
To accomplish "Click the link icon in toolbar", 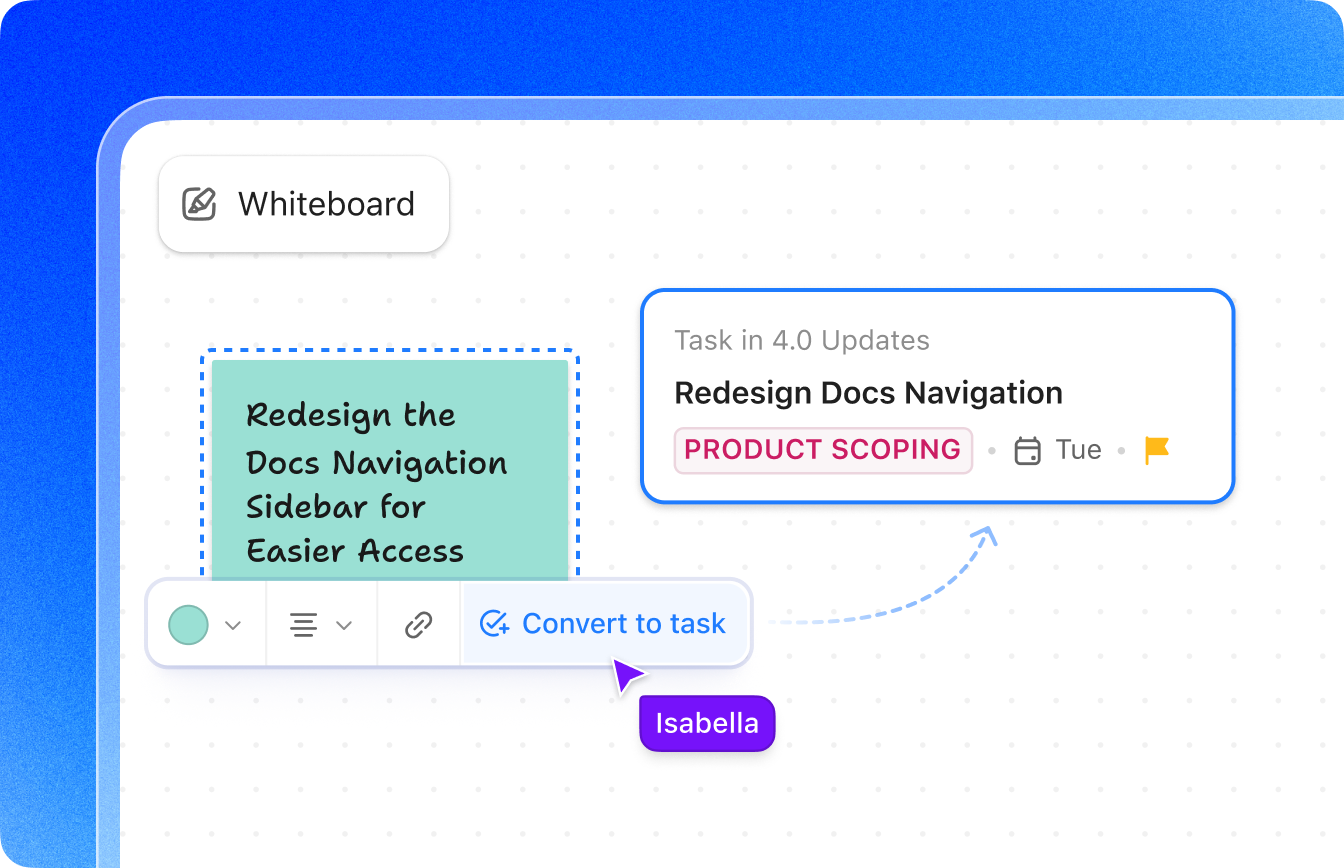I will pyautogui.click(x=418, y=625).
